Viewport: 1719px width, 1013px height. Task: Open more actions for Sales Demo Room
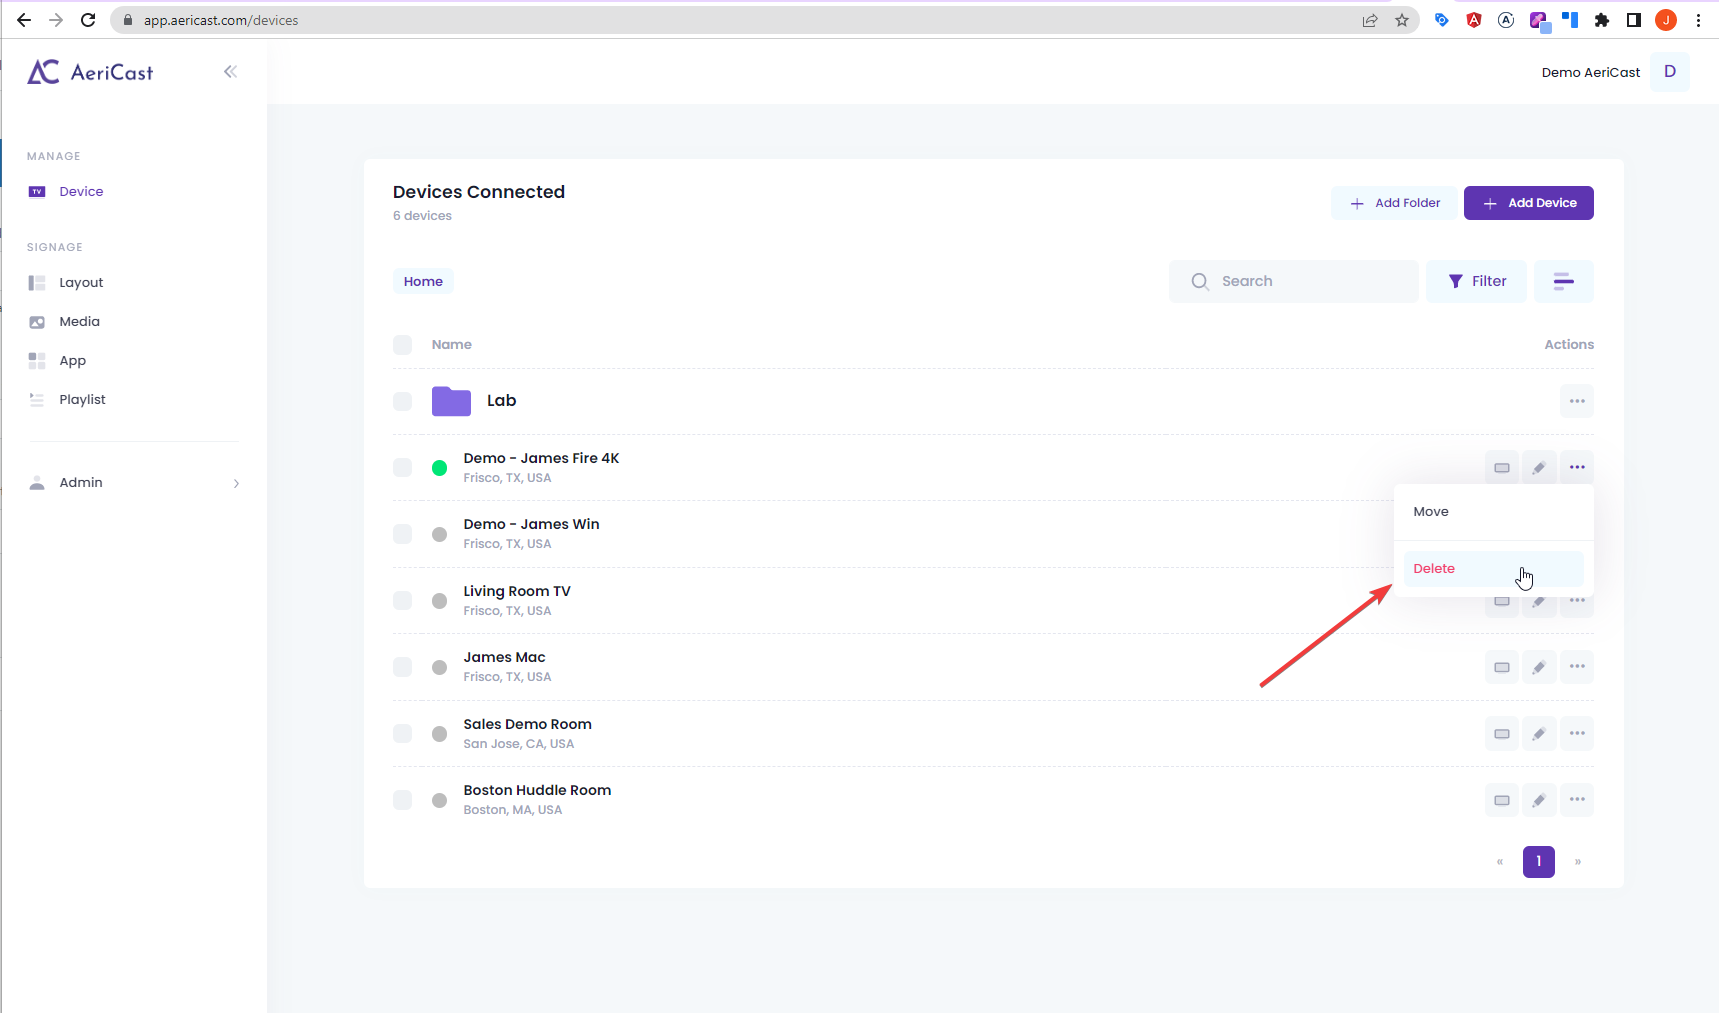point(1577,733)
